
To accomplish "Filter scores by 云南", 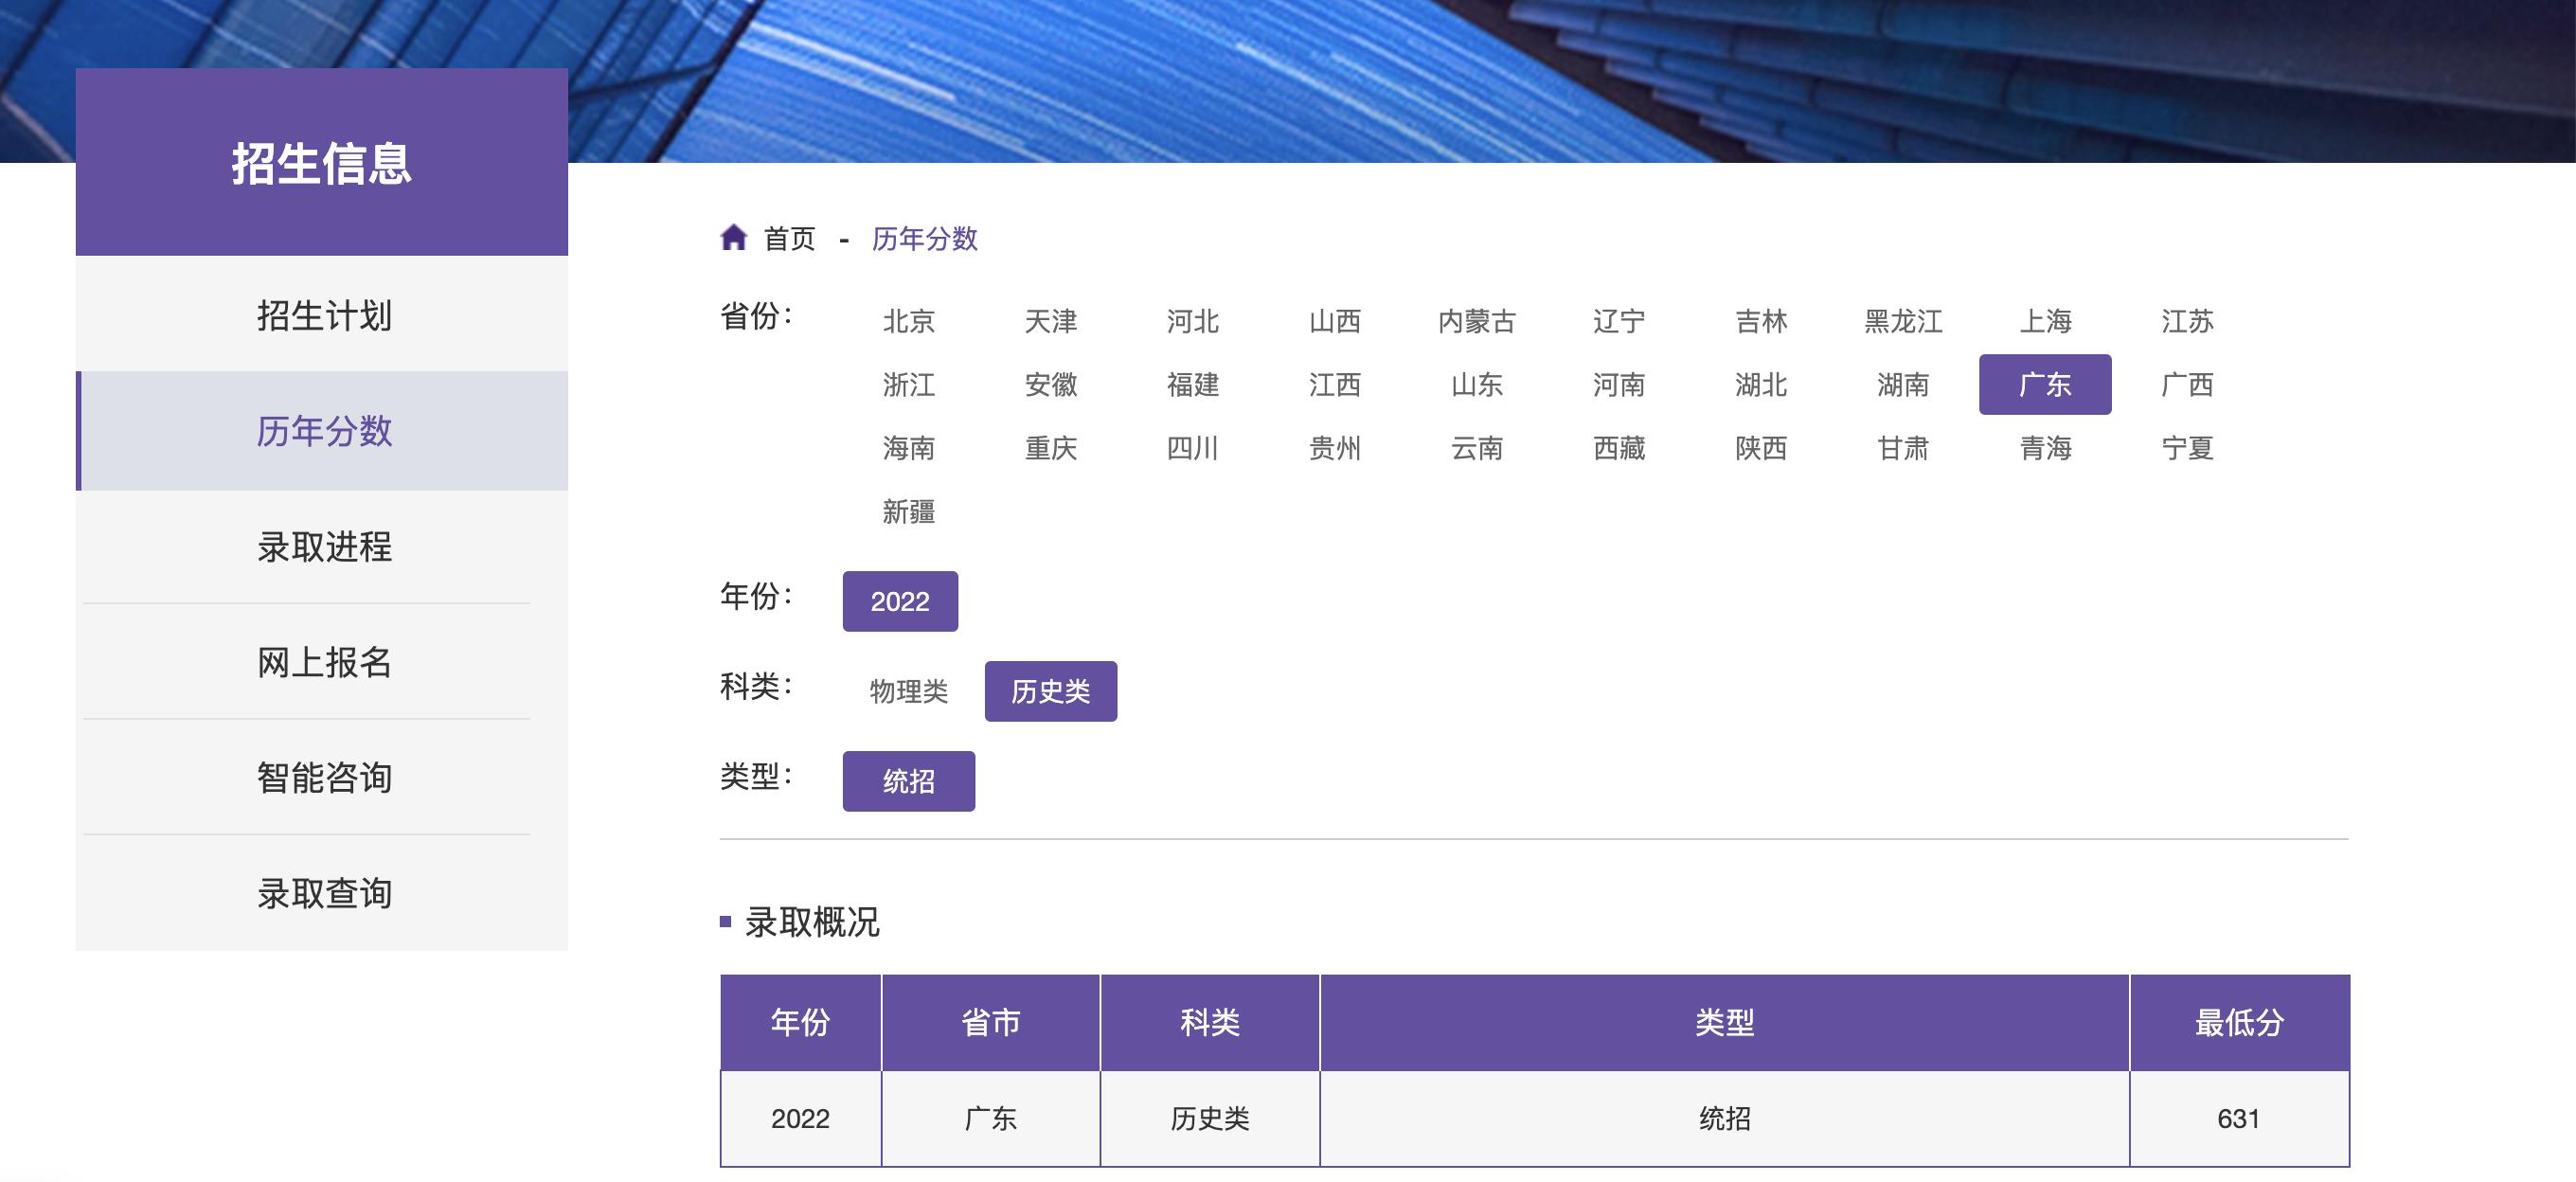I will pos(1477,448).
